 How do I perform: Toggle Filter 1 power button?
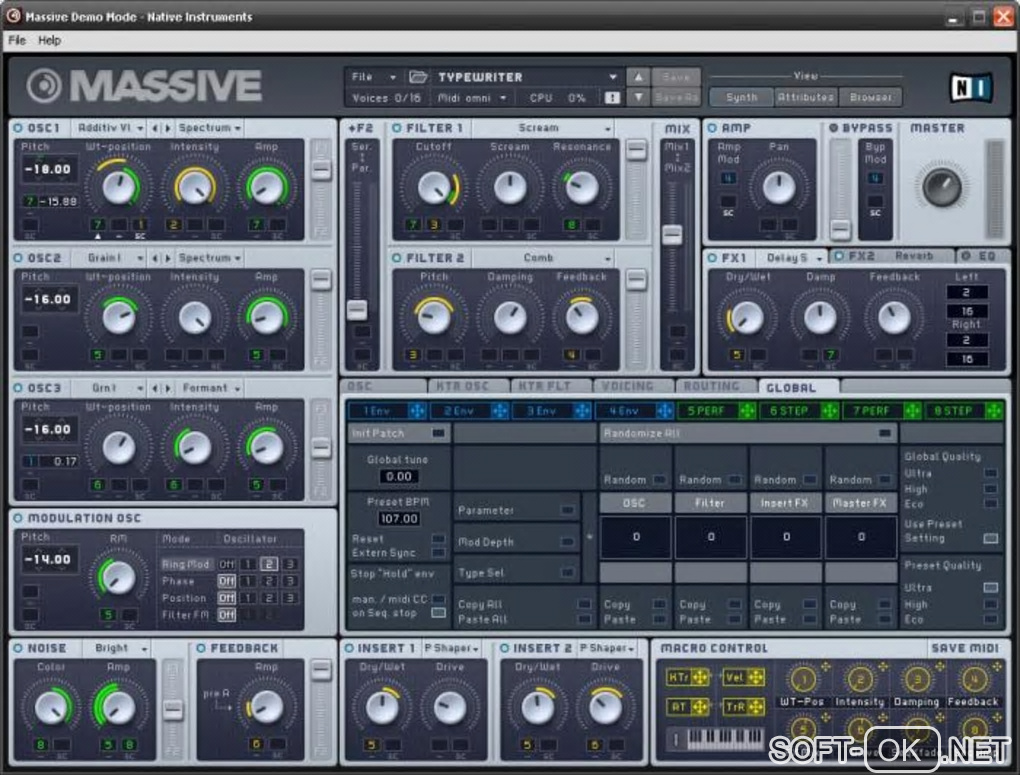pyautogui.click(x=397, y=128)
